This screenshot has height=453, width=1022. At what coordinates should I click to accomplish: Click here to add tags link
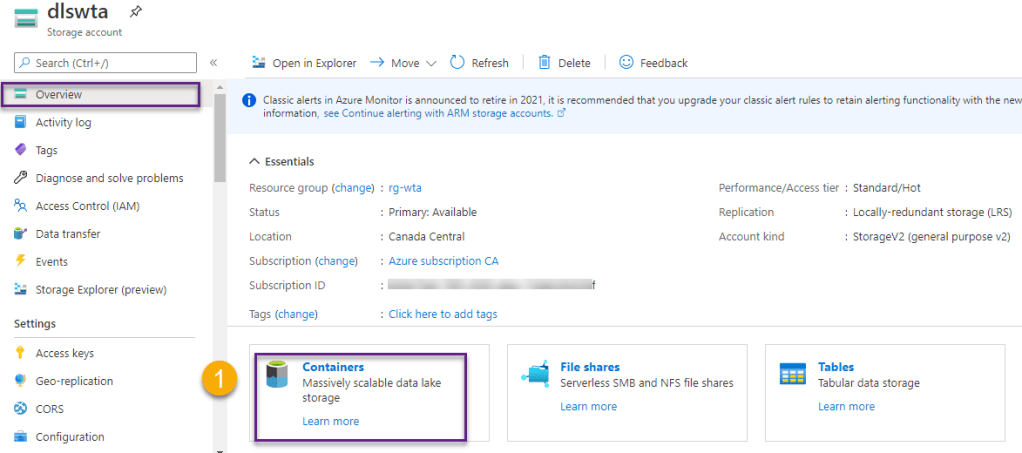442,314
